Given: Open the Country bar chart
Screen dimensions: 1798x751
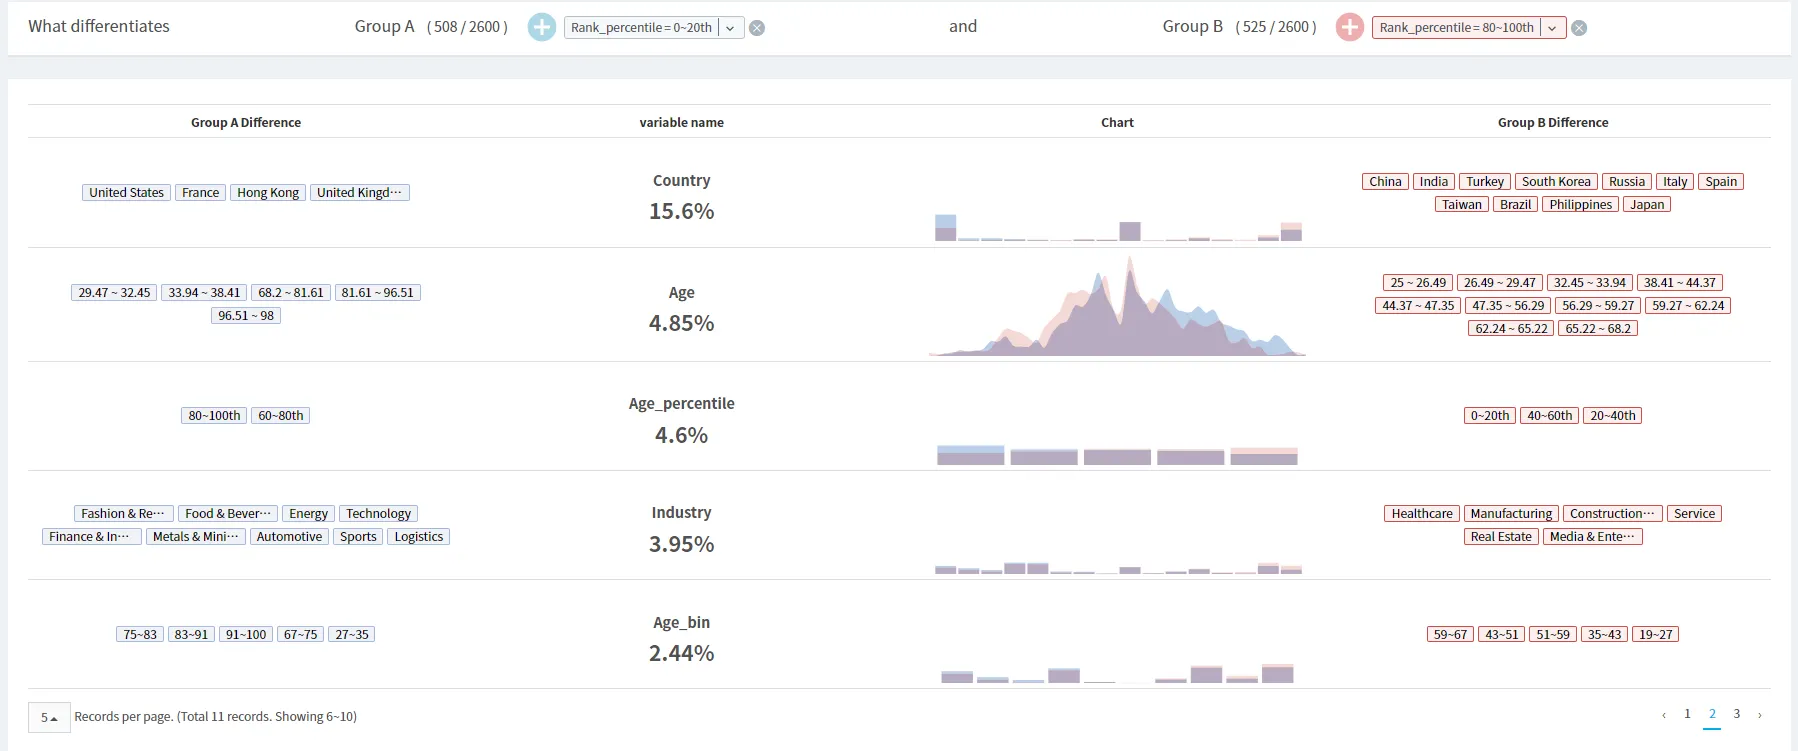Looking at the screenshot, I should pyautogui.click(x=1117, y=227).
